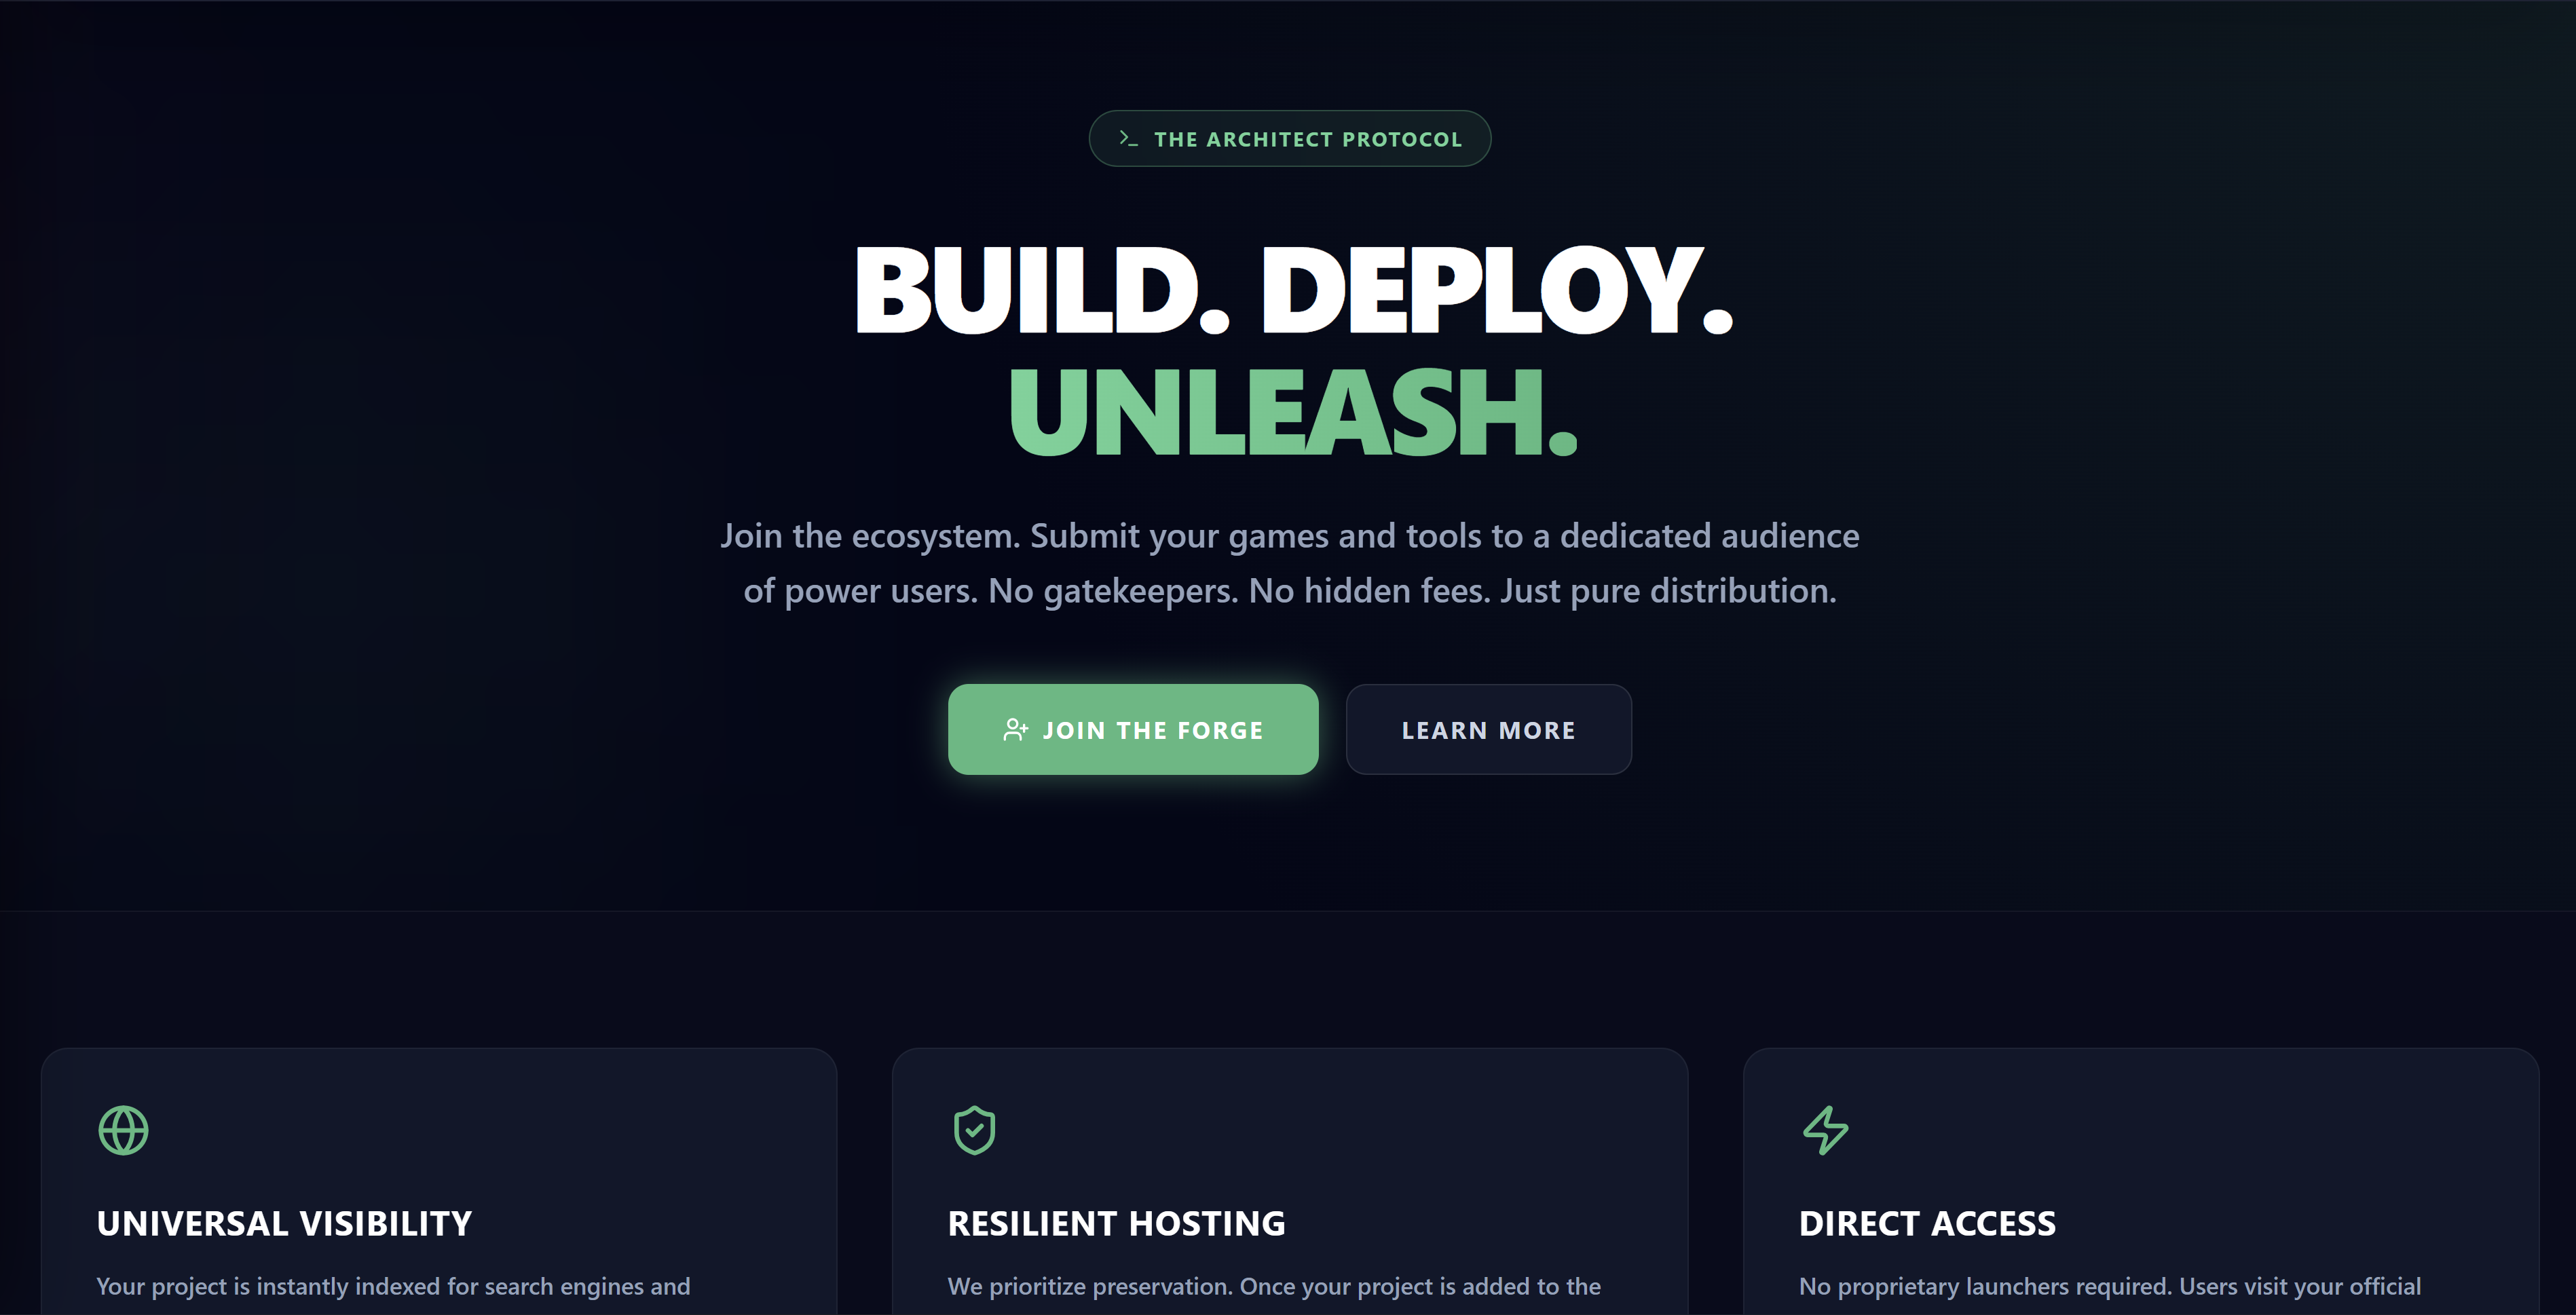Click the globe icon in the first card
The width and height of the screenshot is (2576, 1315).
click(x=124, y=1130)
